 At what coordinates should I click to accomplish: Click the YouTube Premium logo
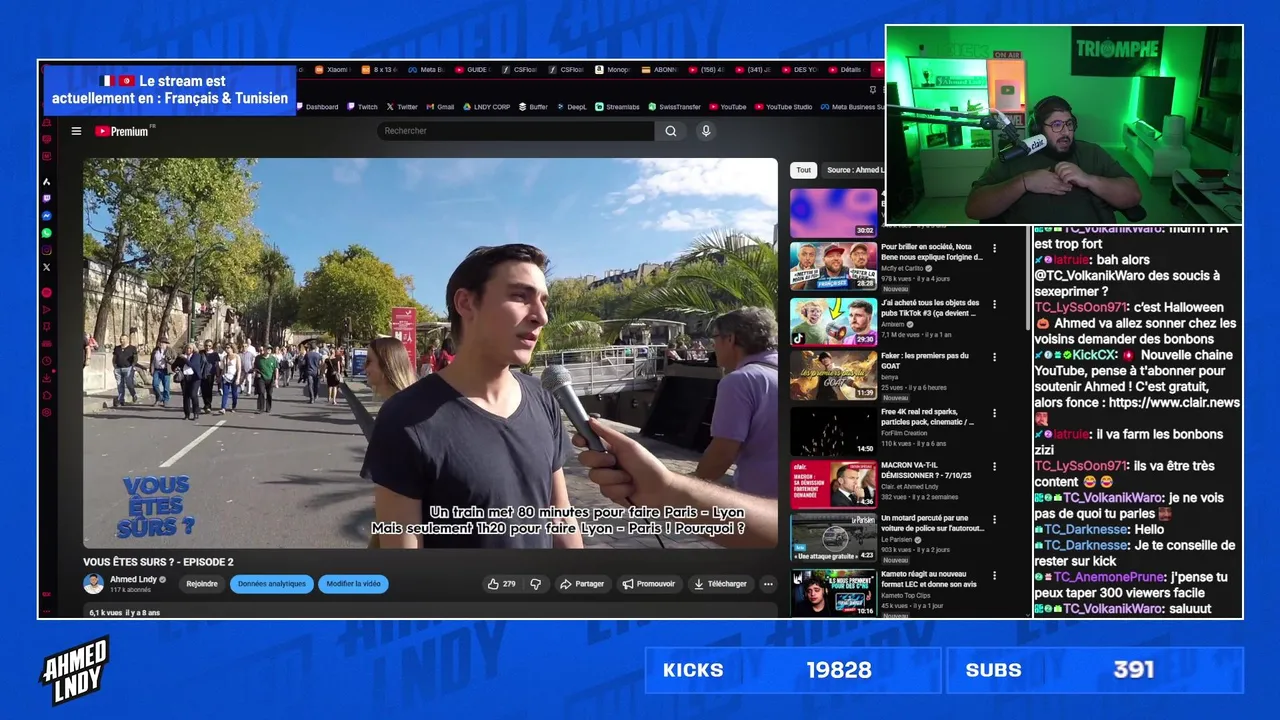coord(124,131)
